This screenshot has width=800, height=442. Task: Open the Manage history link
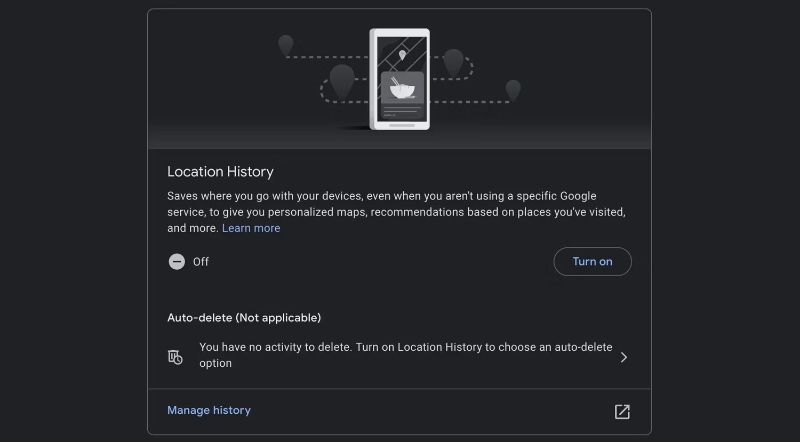[x=209, y=410]
